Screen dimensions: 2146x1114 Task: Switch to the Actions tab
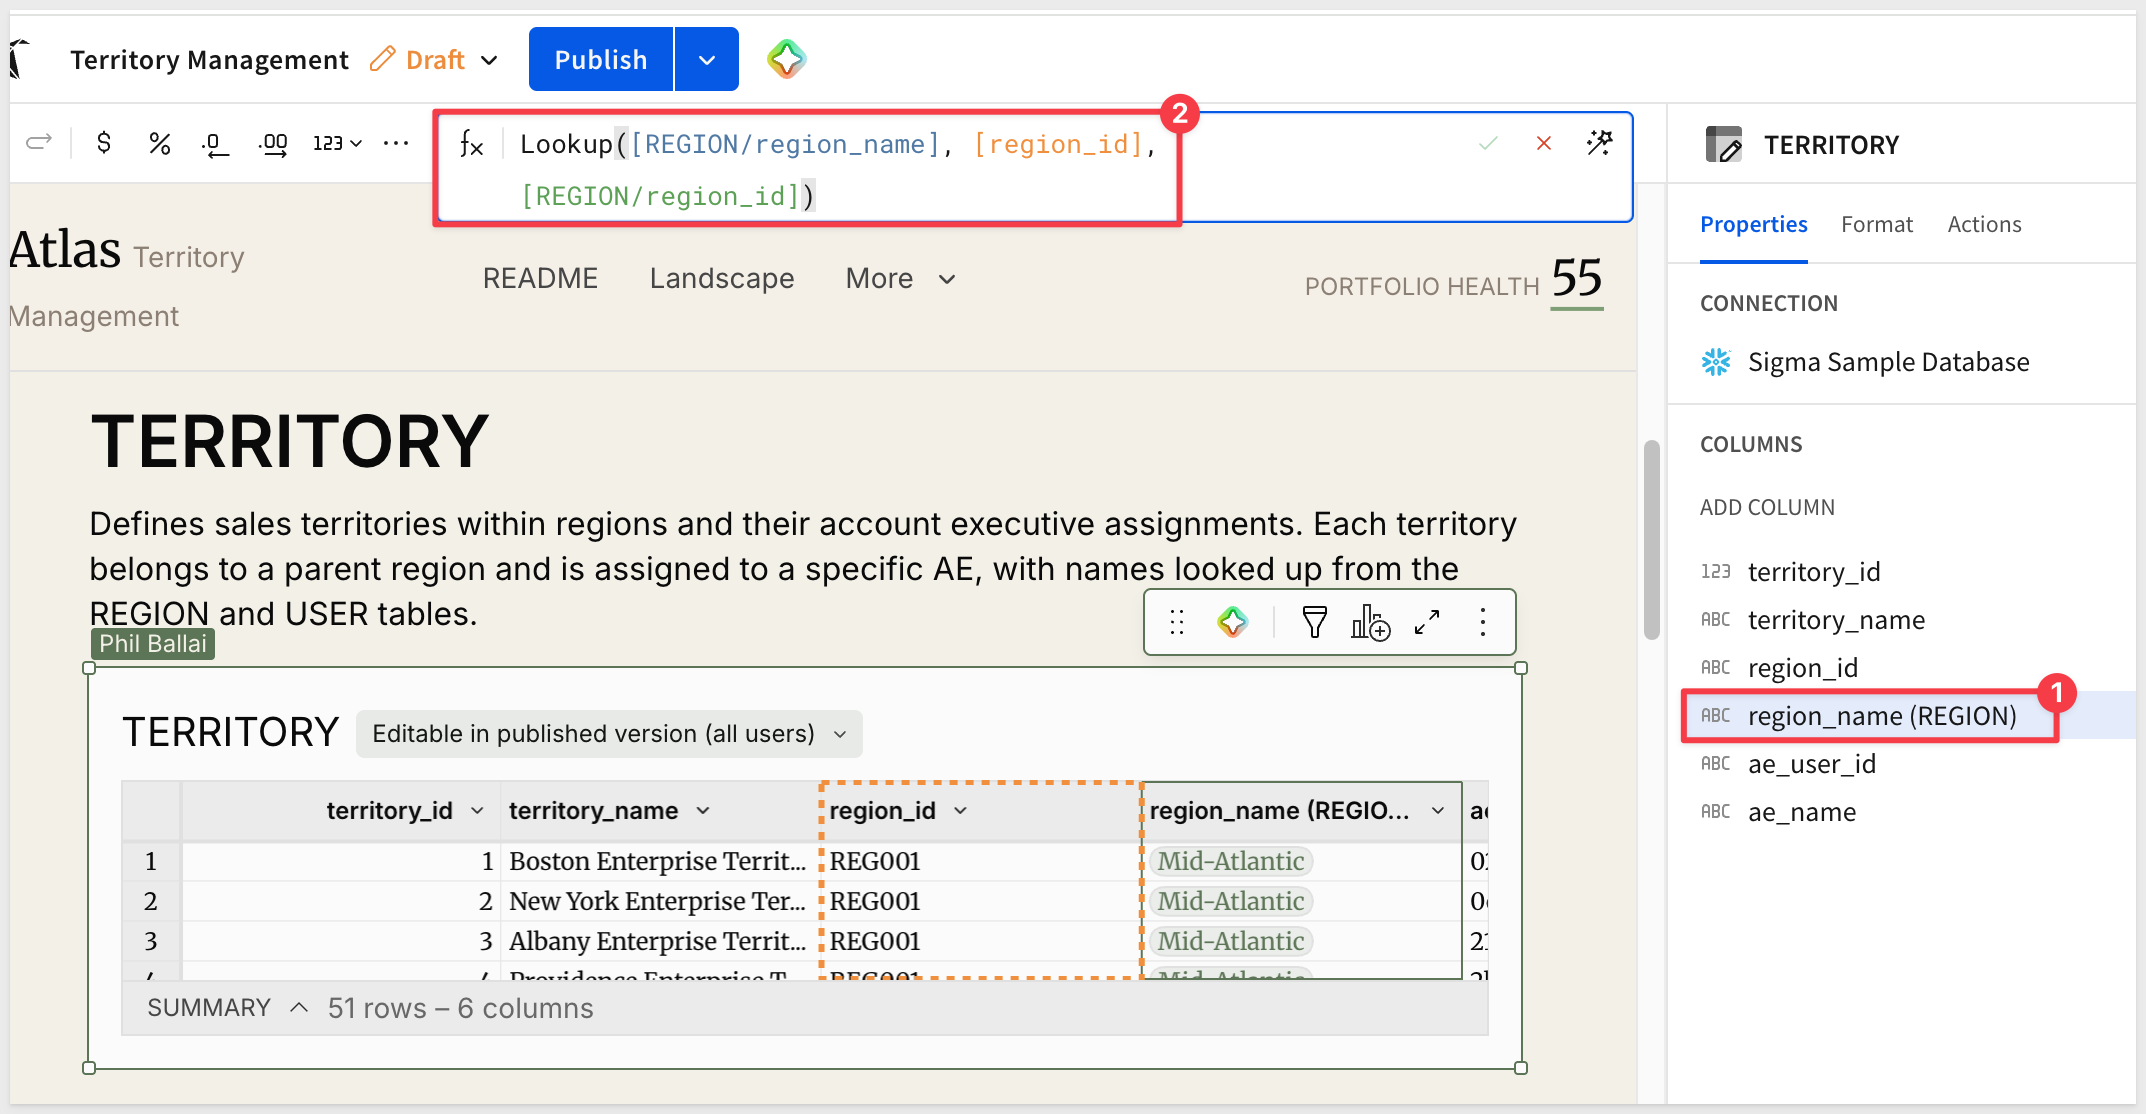(x=1984, y=225)
